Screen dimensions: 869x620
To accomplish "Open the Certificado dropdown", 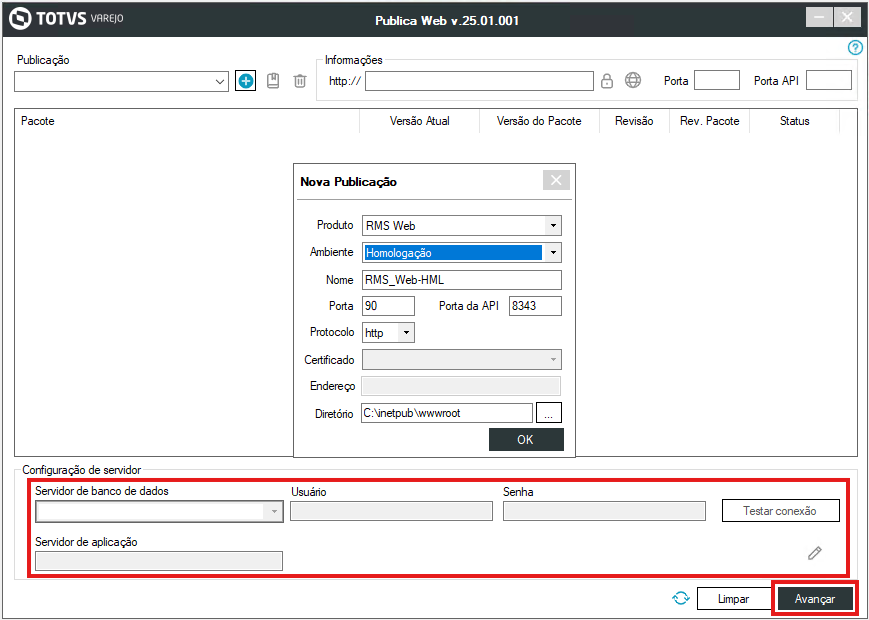I will (553, 360).
